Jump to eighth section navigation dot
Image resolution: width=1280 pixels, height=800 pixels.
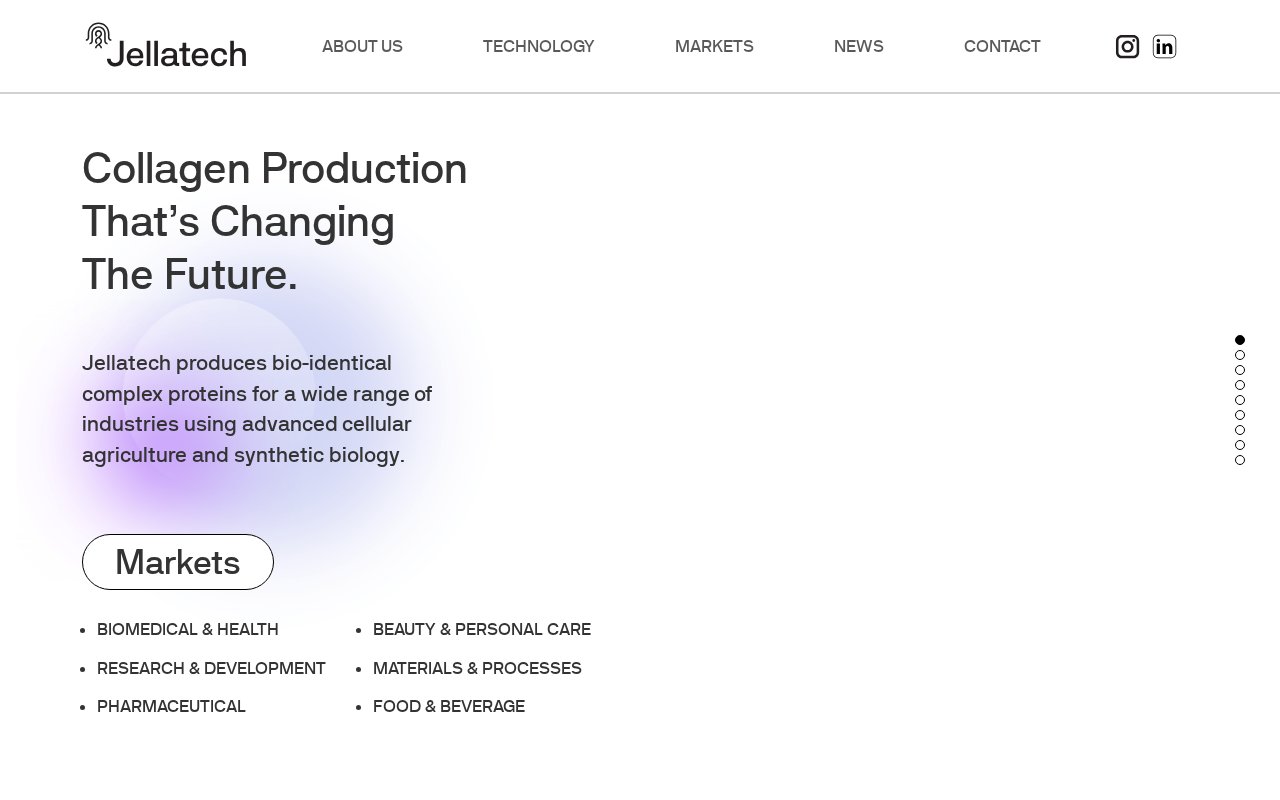coord(1240,445)
